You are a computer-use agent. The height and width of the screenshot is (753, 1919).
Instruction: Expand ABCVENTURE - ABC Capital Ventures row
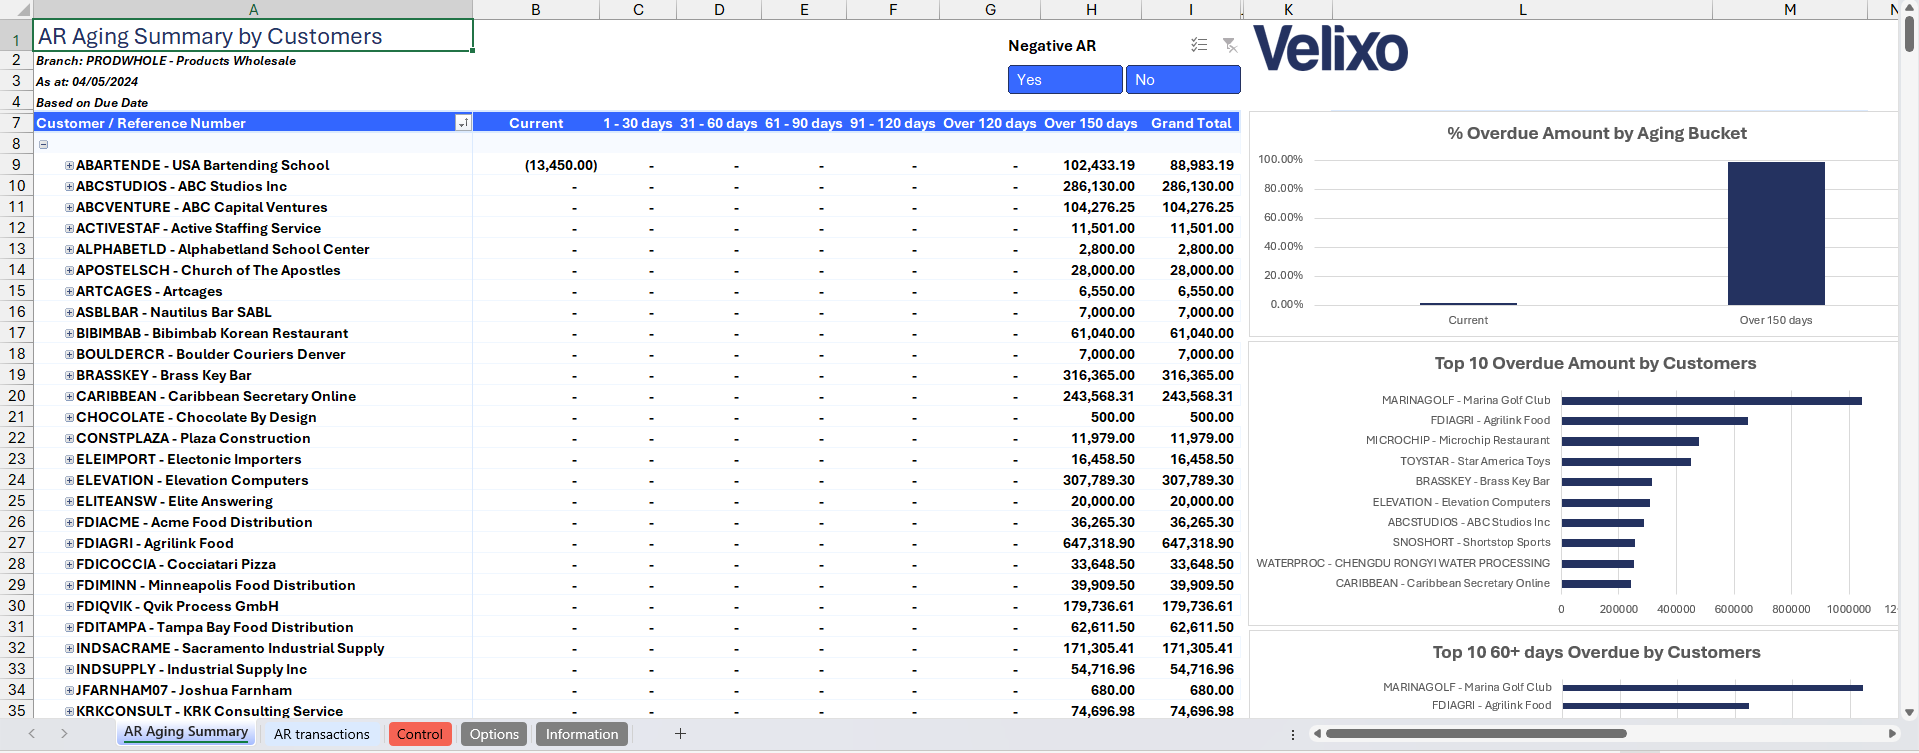pyautogui.click(x=70, y=207)
